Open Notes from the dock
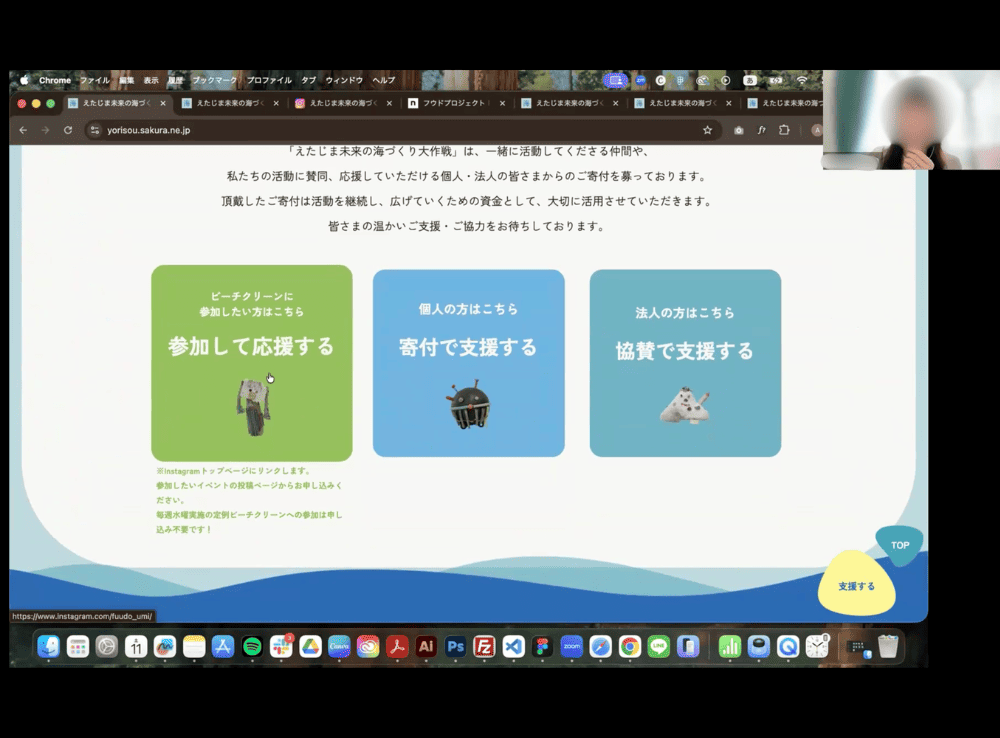Viewport: 1000px width, 738px height. 194,647
